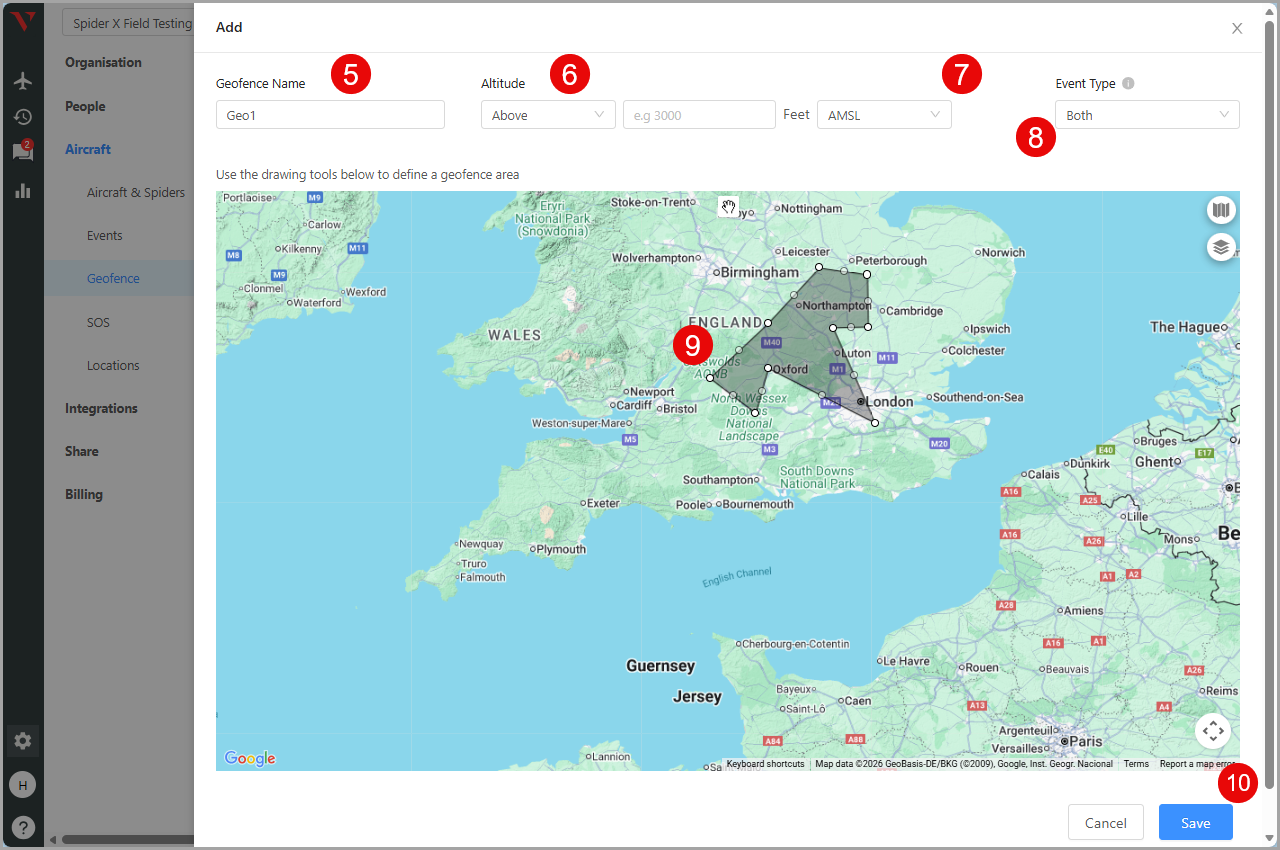Click the settings gear icon

pyautogui.click(x=23, y=741)
